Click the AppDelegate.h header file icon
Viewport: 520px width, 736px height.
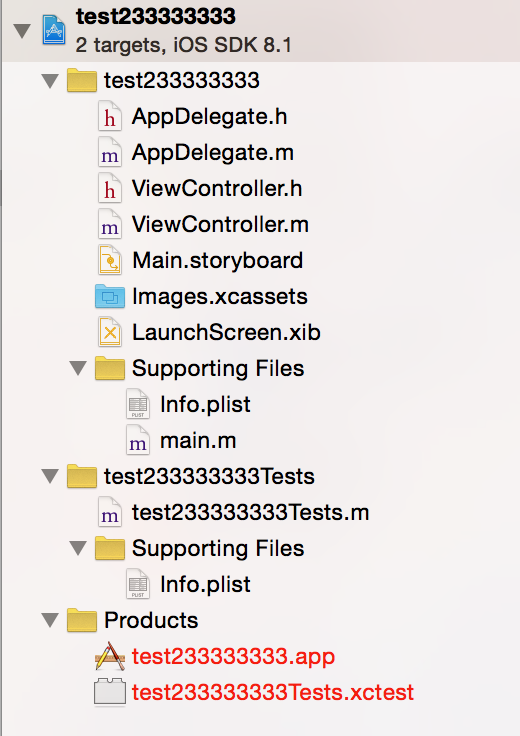pos(110,116)
